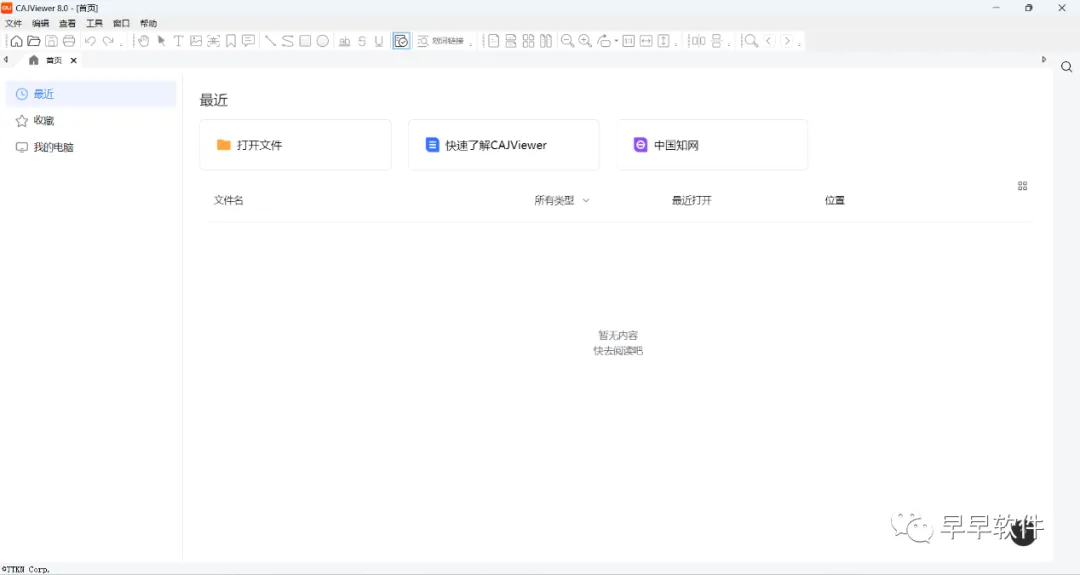
Task: Click the rotate page icon
Action: [604, 41]
